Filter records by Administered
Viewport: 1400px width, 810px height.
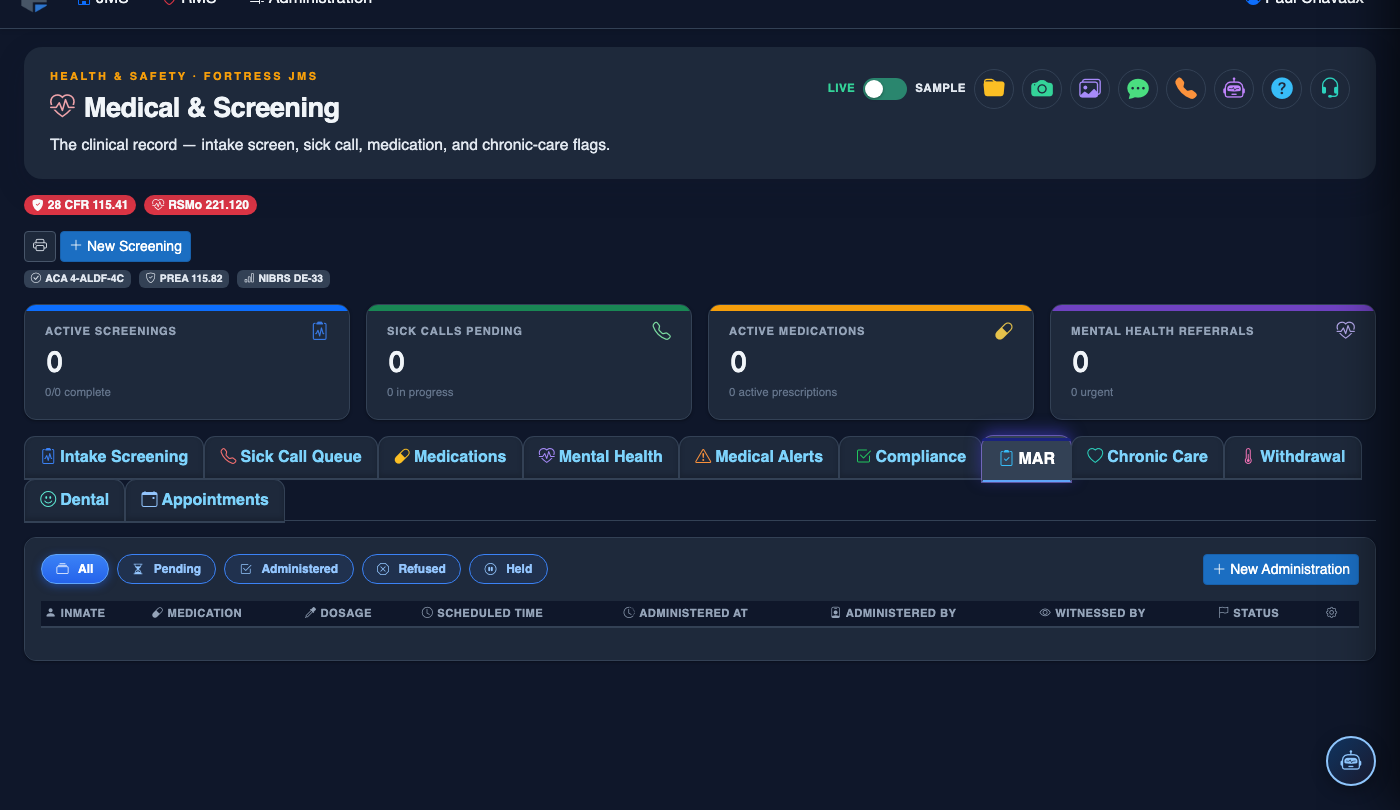click(289, 569)
